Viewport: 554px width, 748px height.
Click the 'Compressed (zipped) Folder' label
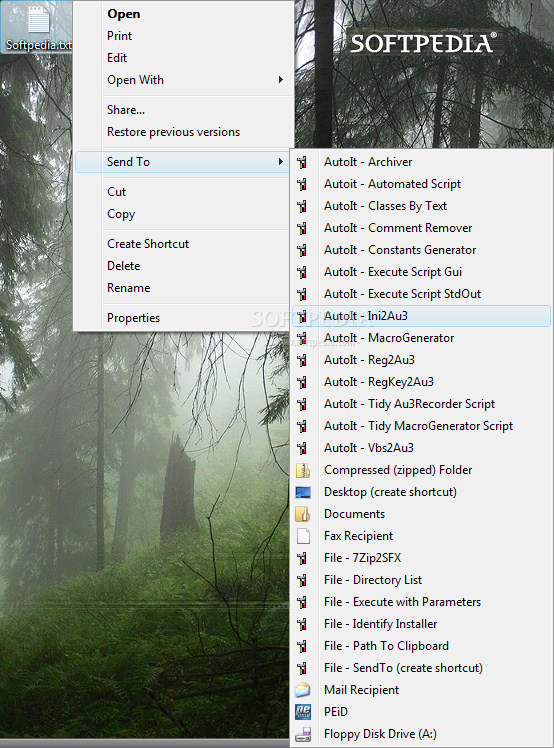point(398,470)
